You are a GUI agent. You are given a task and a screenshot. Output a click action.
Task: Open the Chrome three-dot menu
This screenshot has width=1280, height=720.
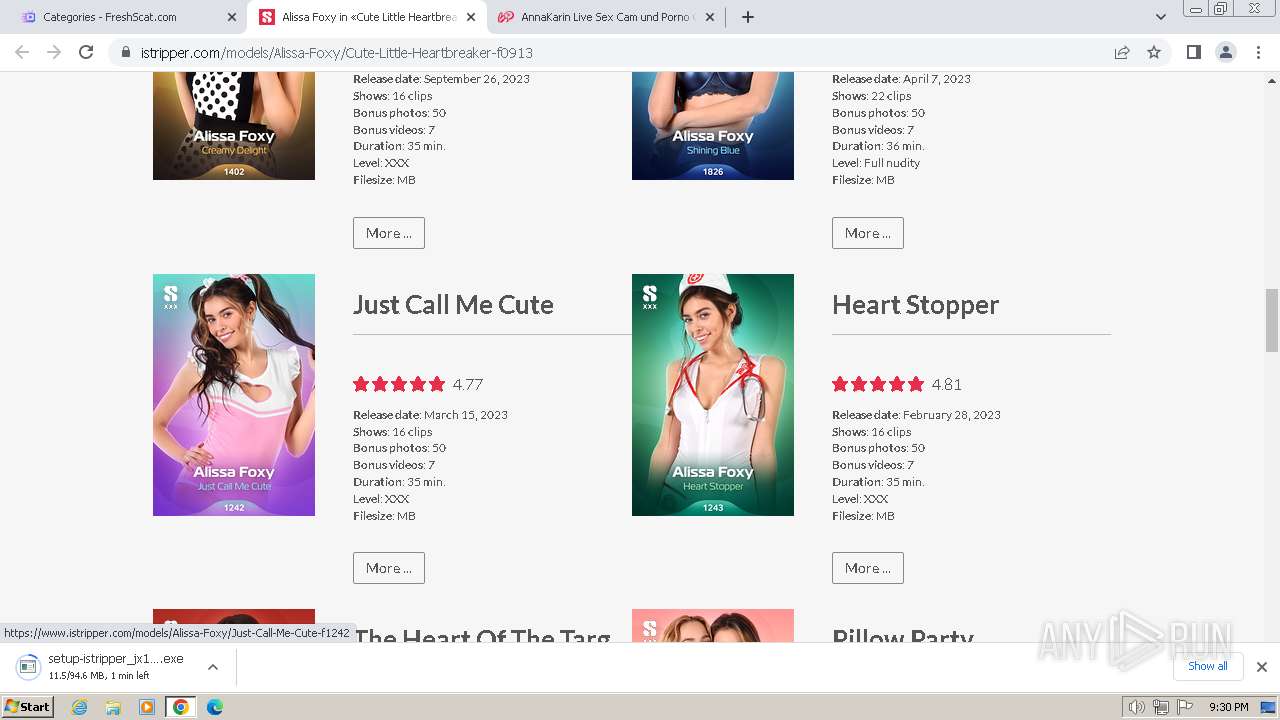[x=1258, y=52]
